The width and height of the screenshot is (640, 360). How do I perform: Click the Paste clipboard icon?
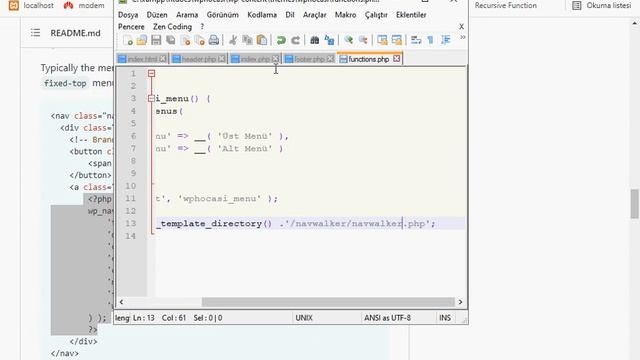coord(262,40)
